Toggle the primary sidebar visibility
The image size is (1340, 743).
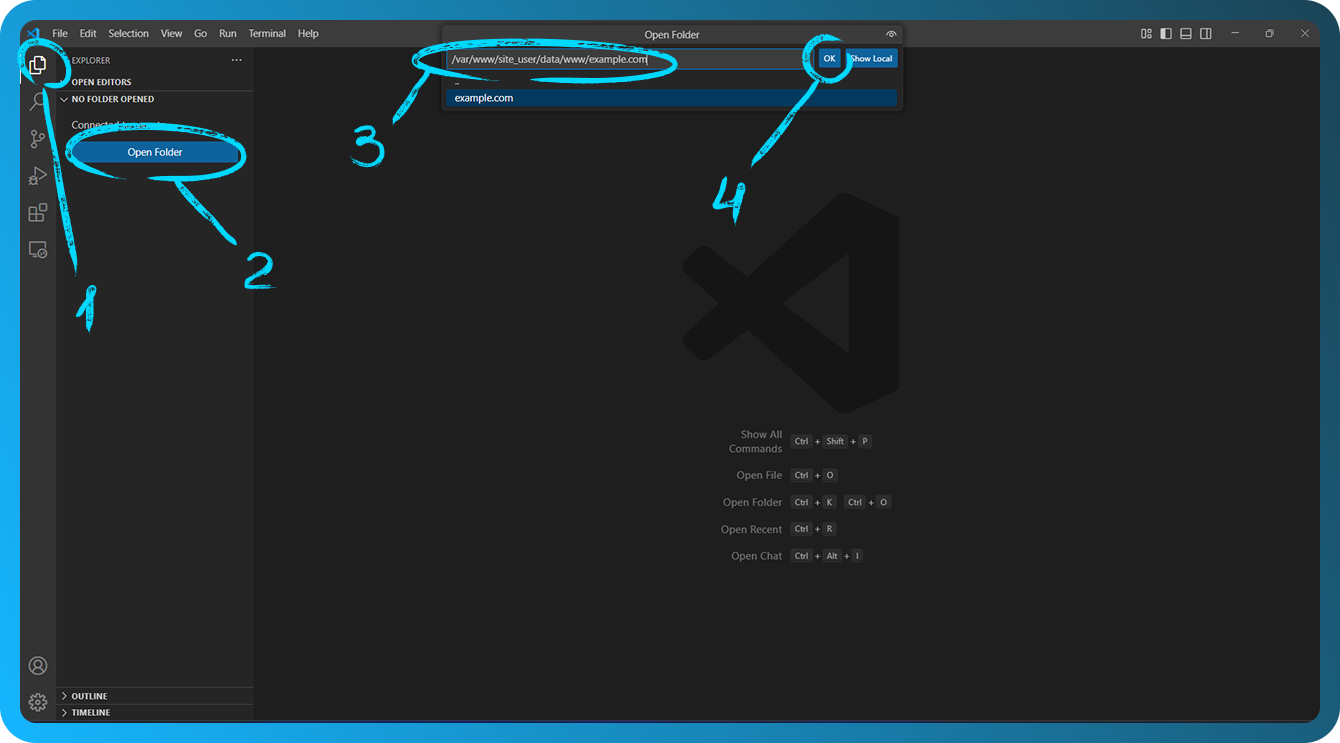1165,33
